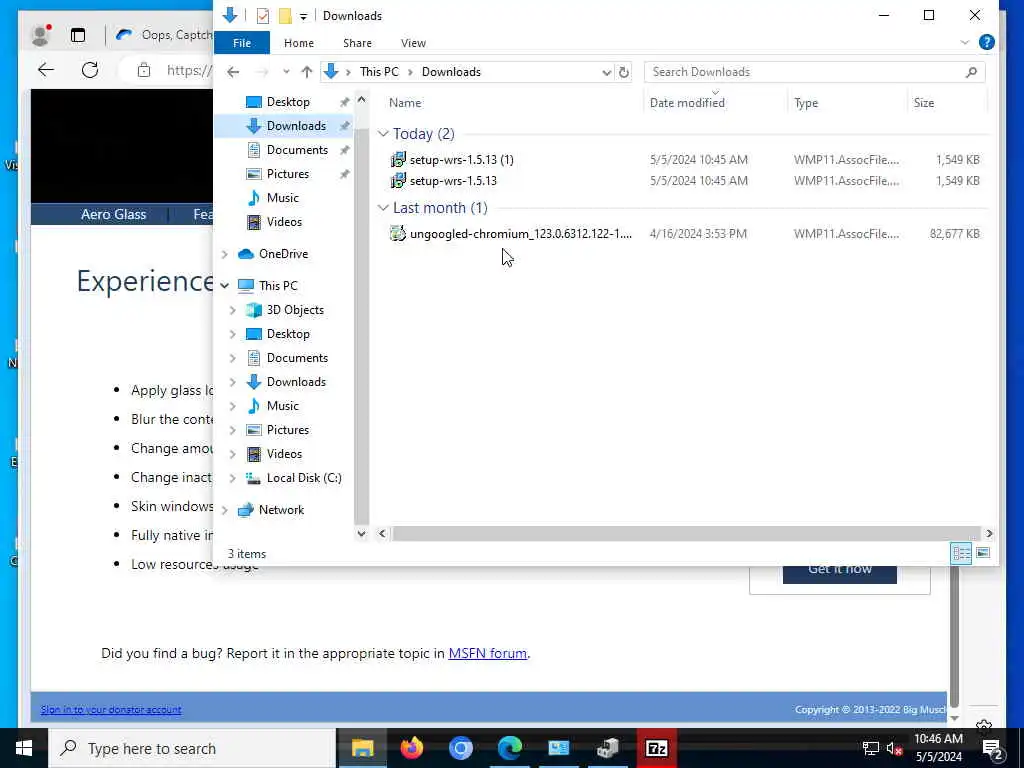Viewport: 1024px width, 768px height.
Task: Open Edge tab actions menu icon
Action: pos(78,35)
